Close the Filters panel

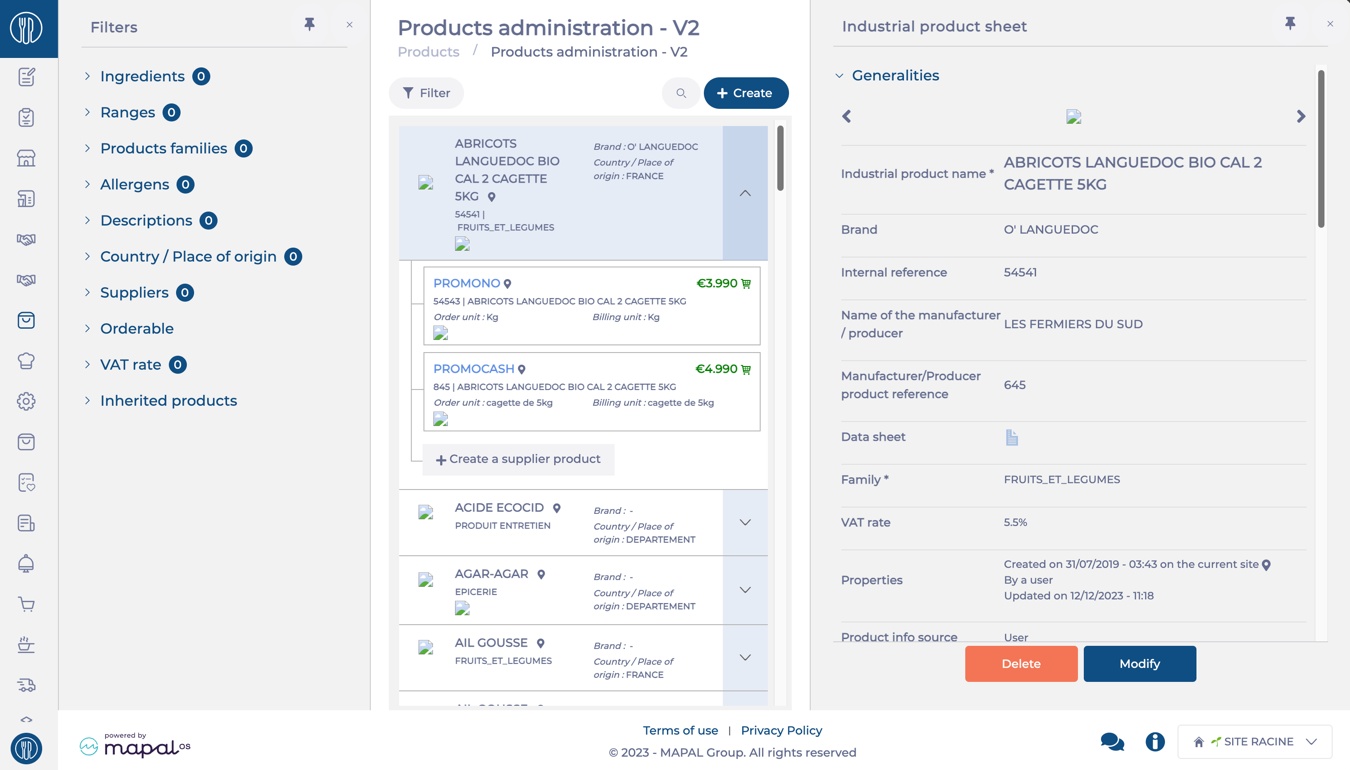pyautogui.click(x=349, y=25)
